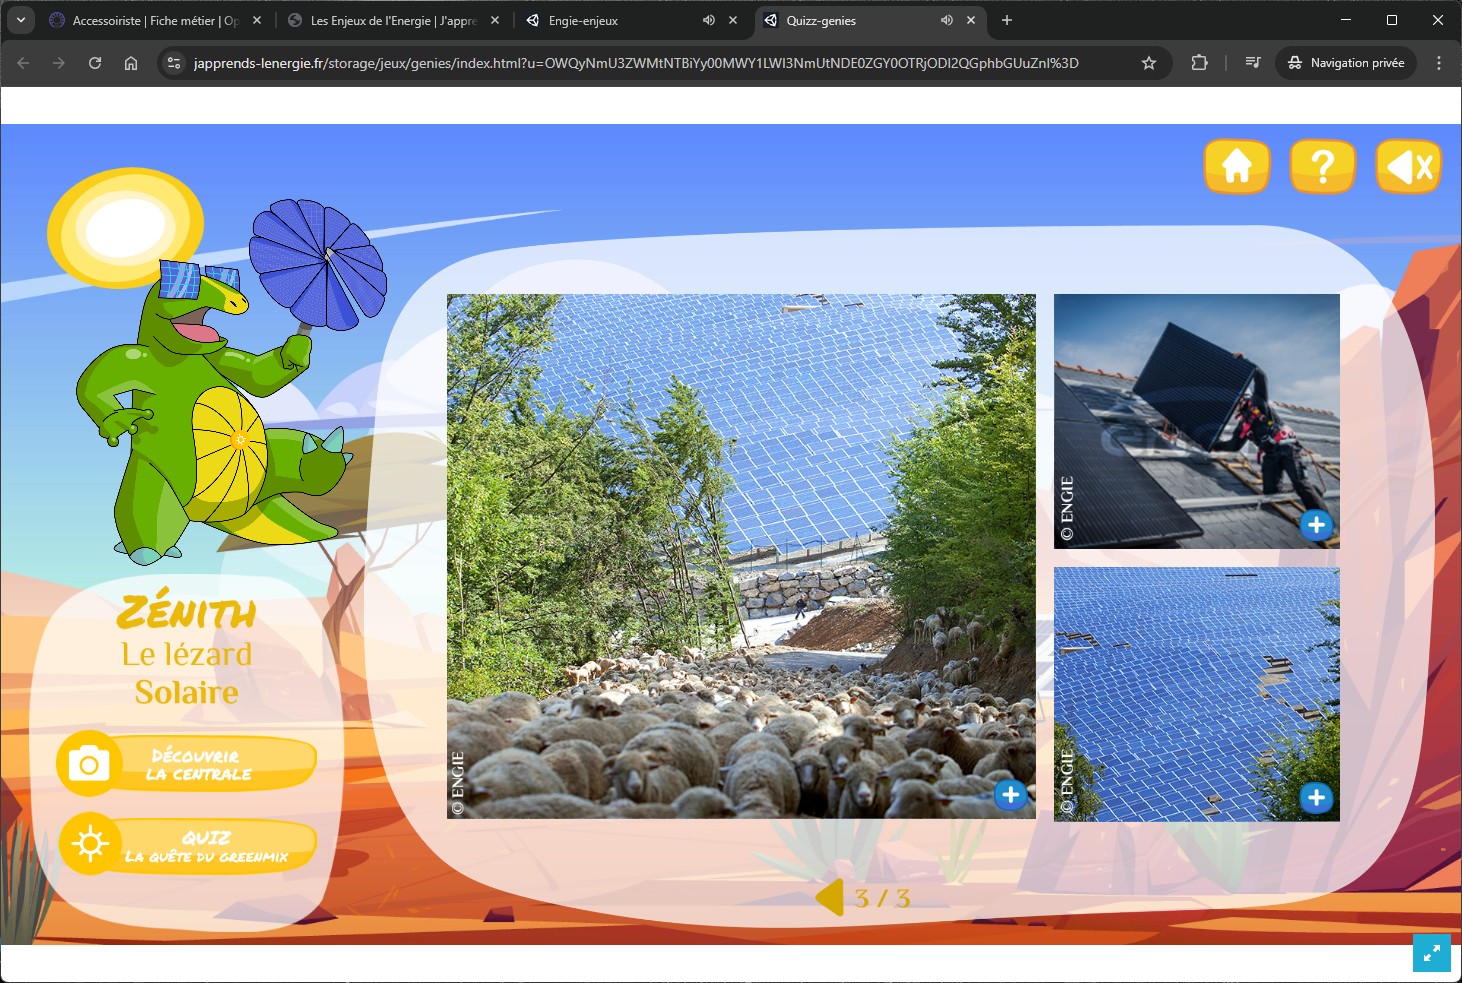Screen dimensions: 1462x983
Task: Click the yellow home button in game
Action: [1237, 166]
